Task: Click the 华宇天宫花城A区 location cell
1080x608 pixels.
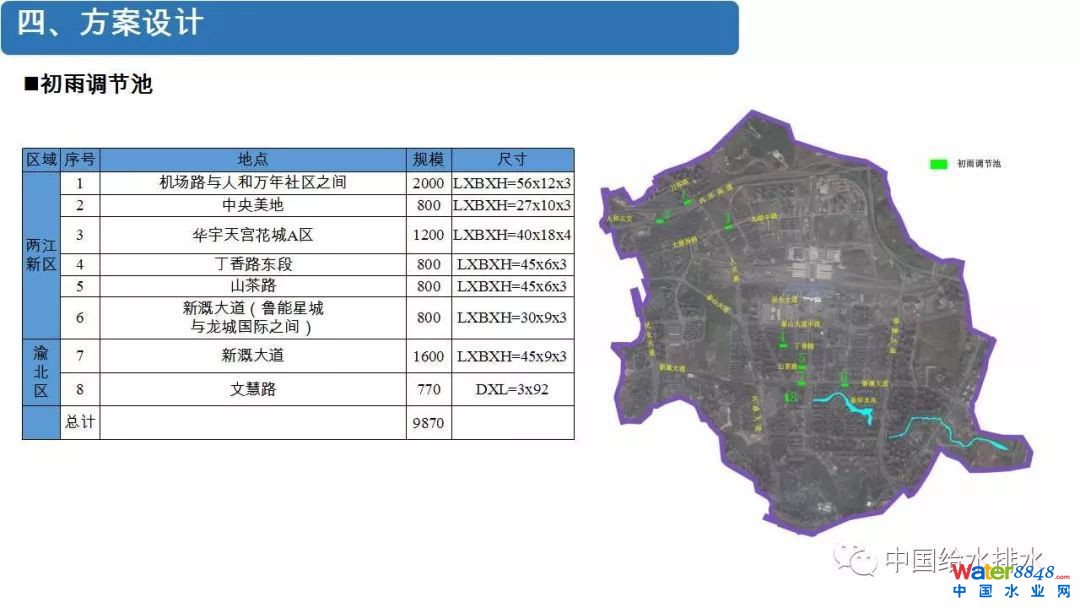Action: pos(253,235)
